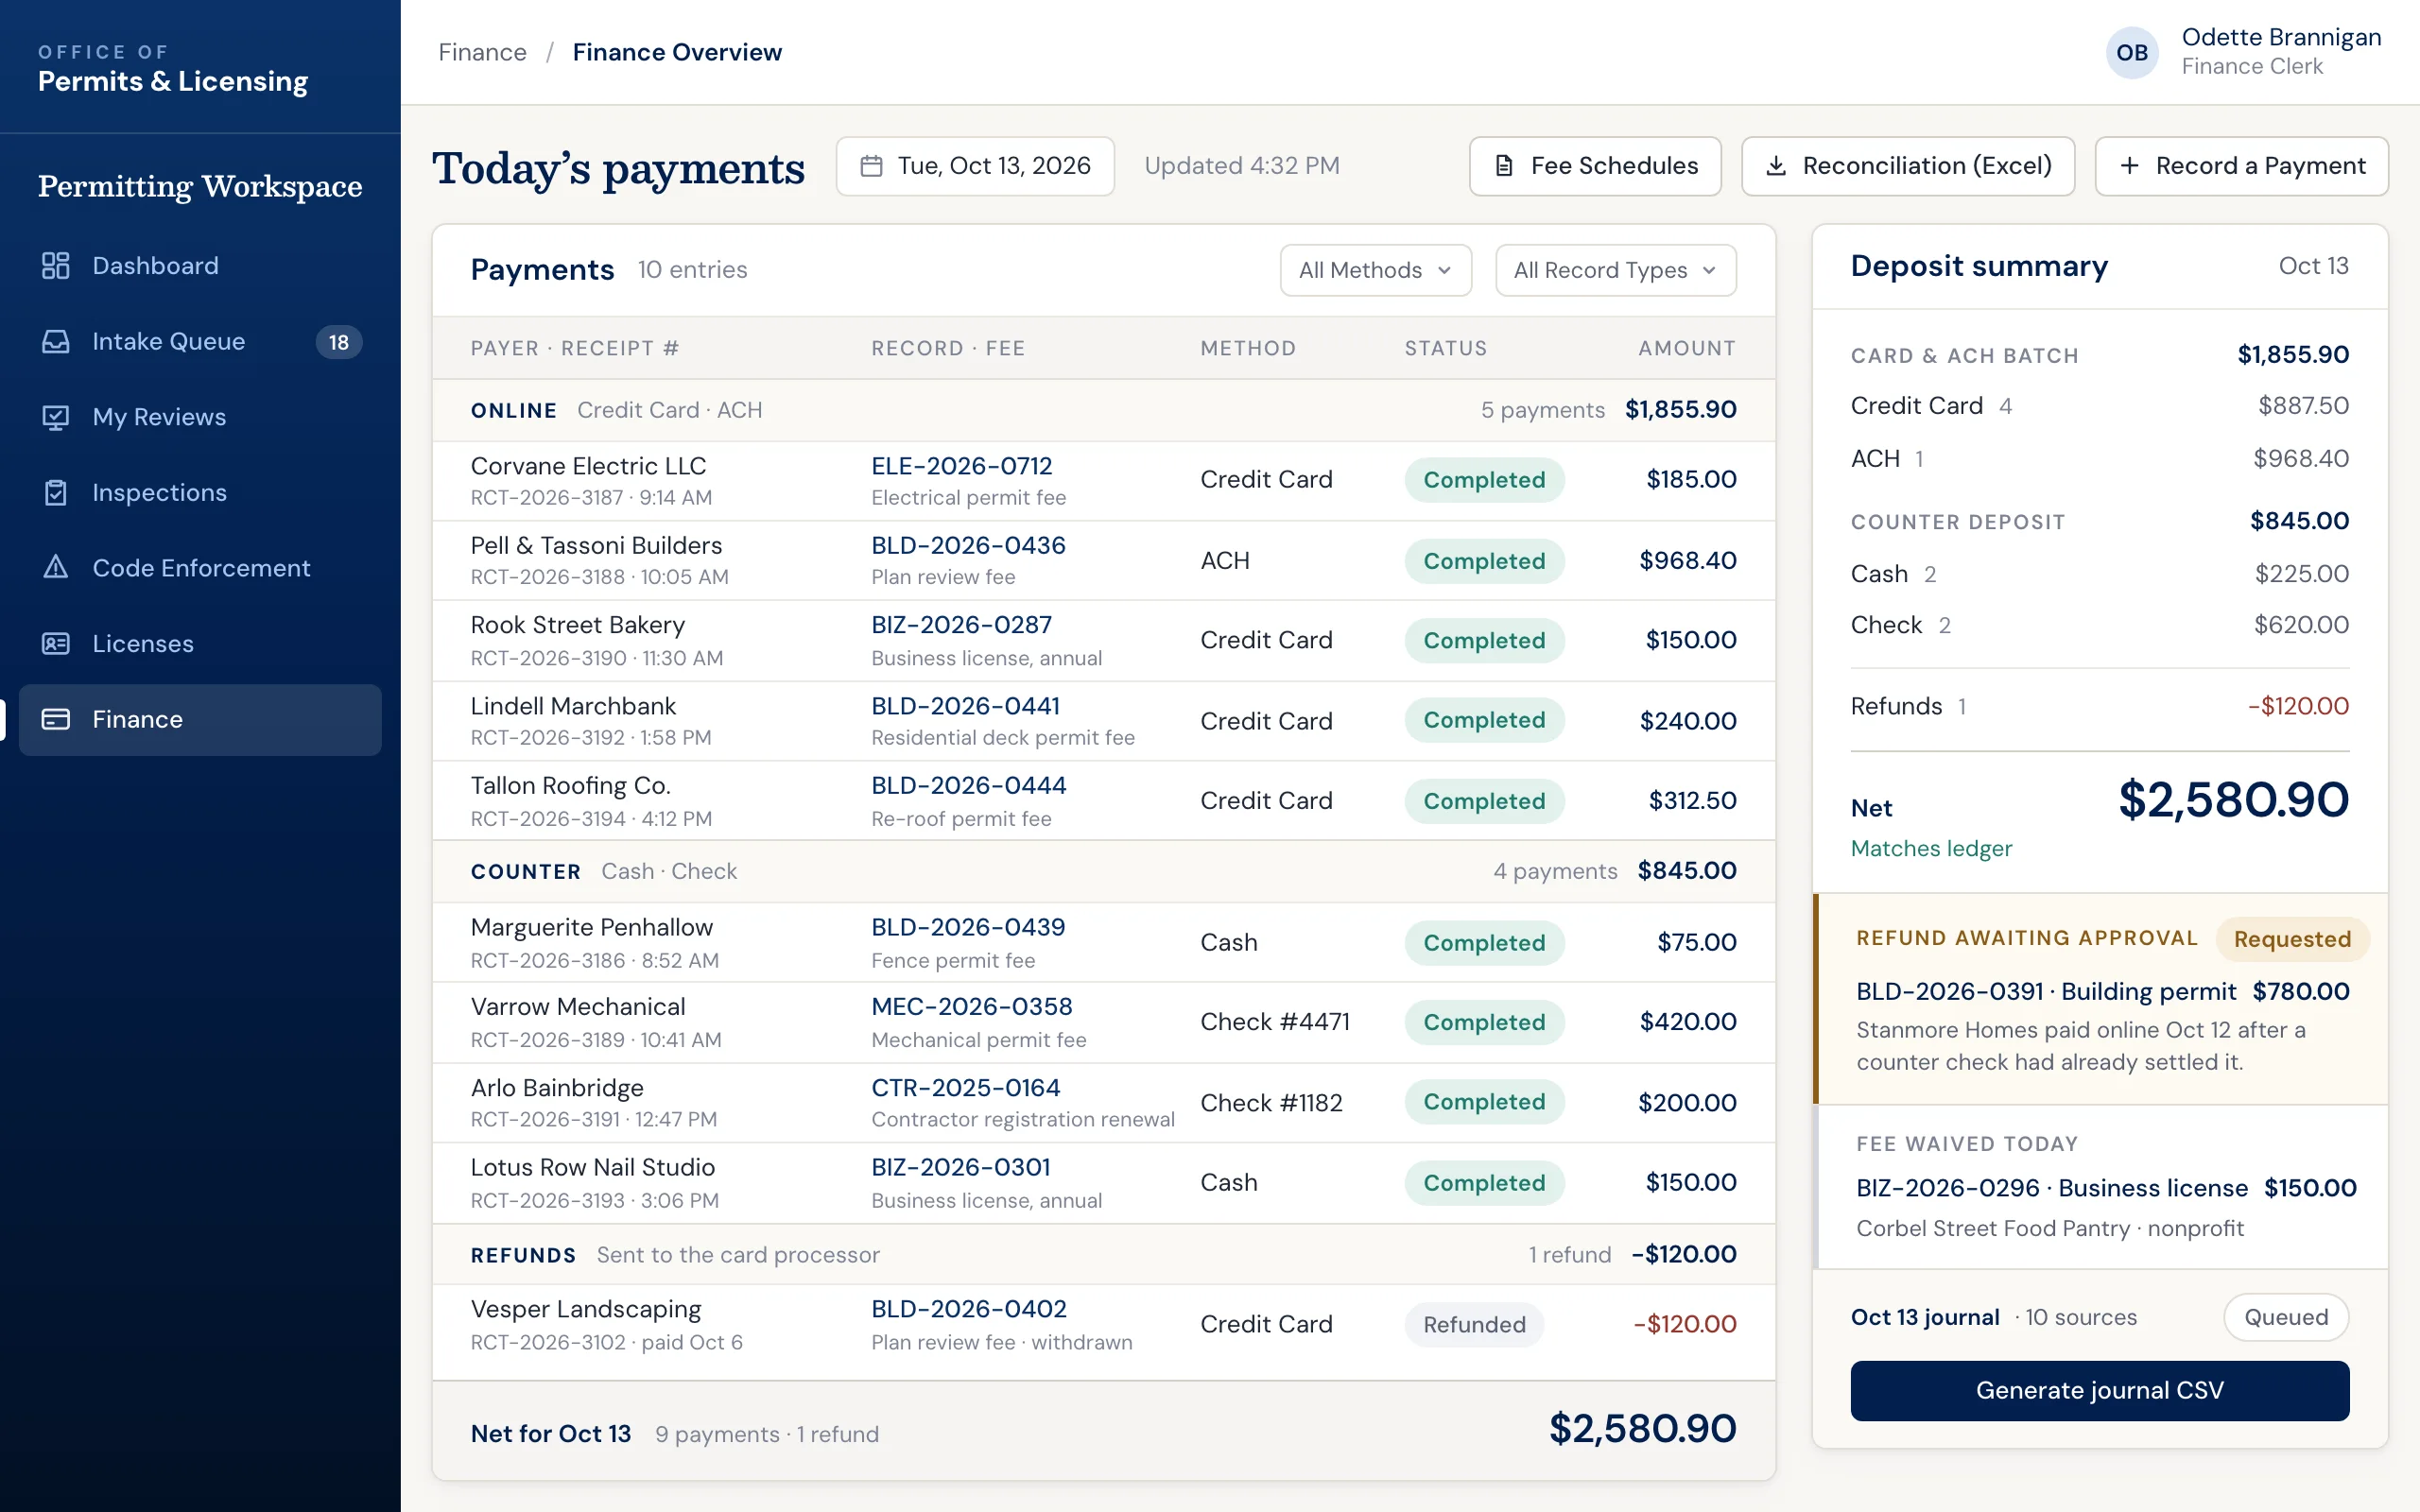
Task: Click the Refunded status pill for Vesper Landscaping
Action: coord(1474,1324)
